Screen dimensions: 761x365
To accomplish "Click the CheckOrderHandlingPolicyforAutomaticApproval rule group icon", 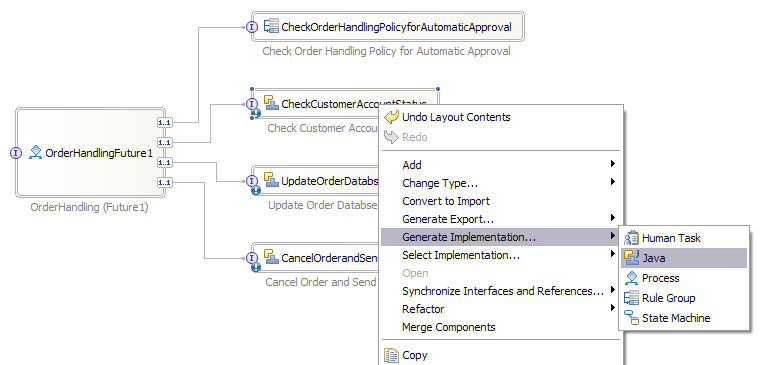I will [271, 26].
